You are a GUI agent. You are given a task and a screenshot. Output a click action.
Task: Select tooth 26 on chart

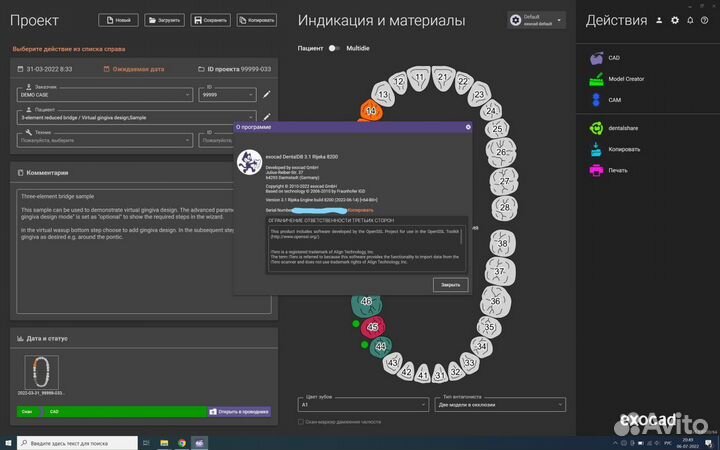(x=501, y=152)
